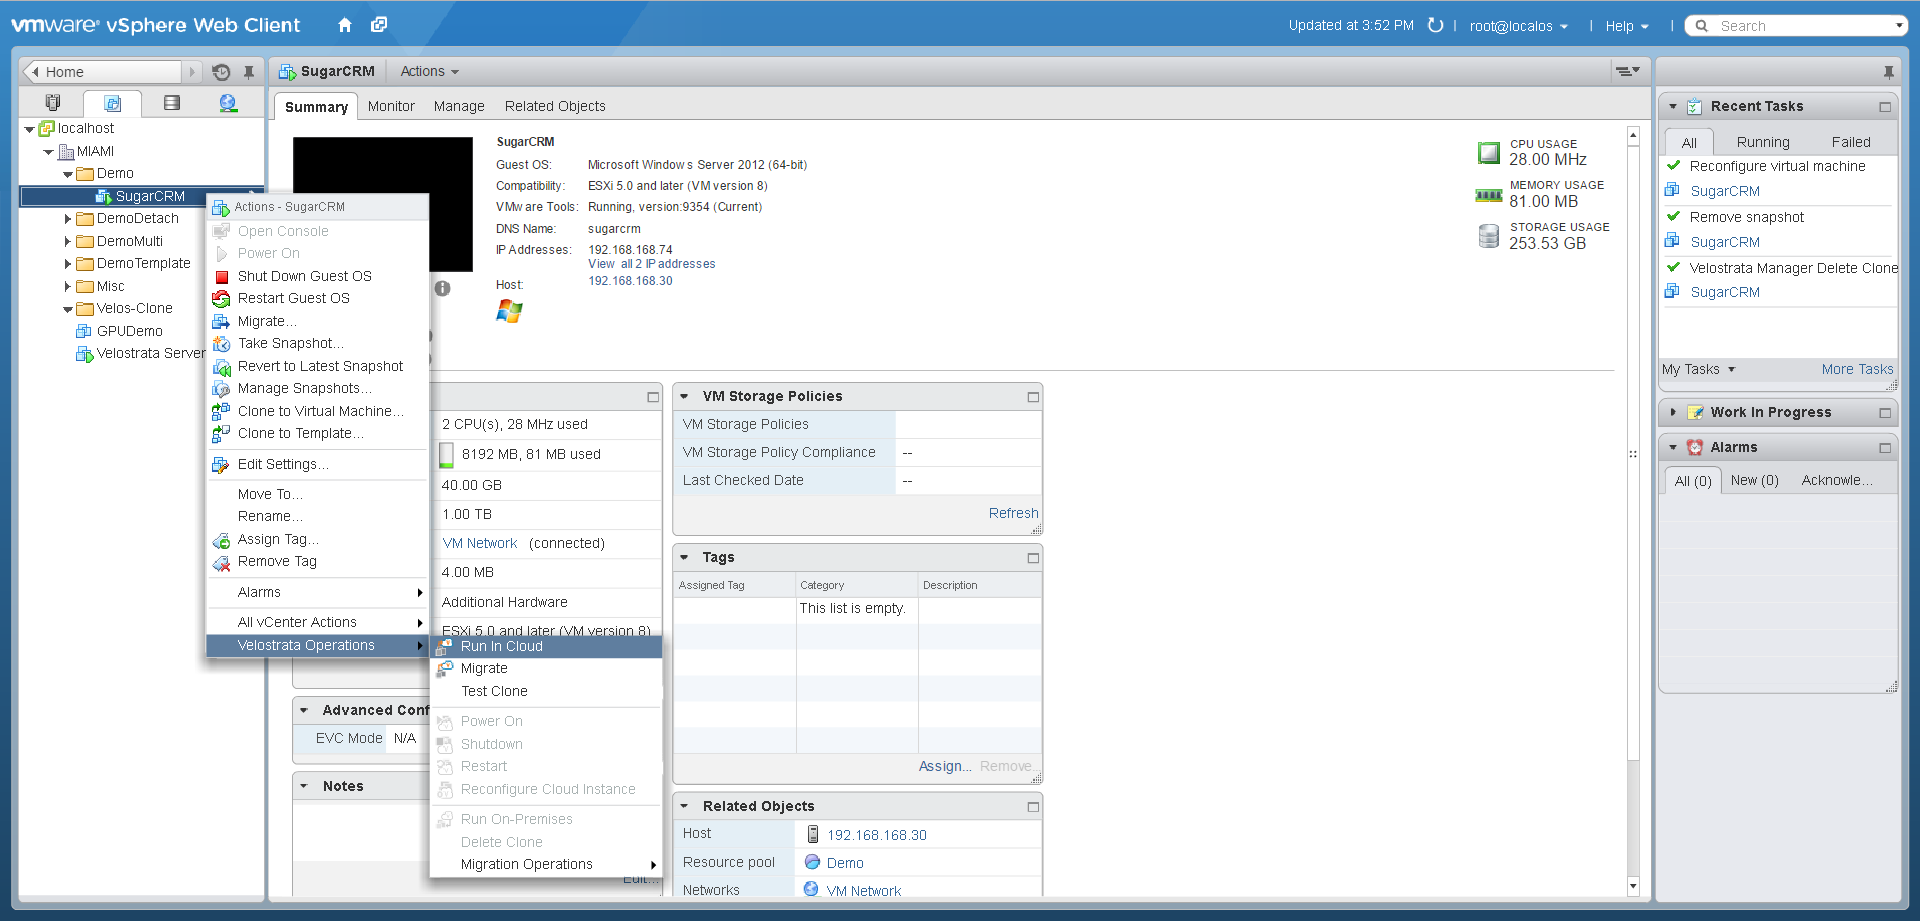Maximize the VM Storage Policies portlet

pyautogui.click(x=1033, y=397)
